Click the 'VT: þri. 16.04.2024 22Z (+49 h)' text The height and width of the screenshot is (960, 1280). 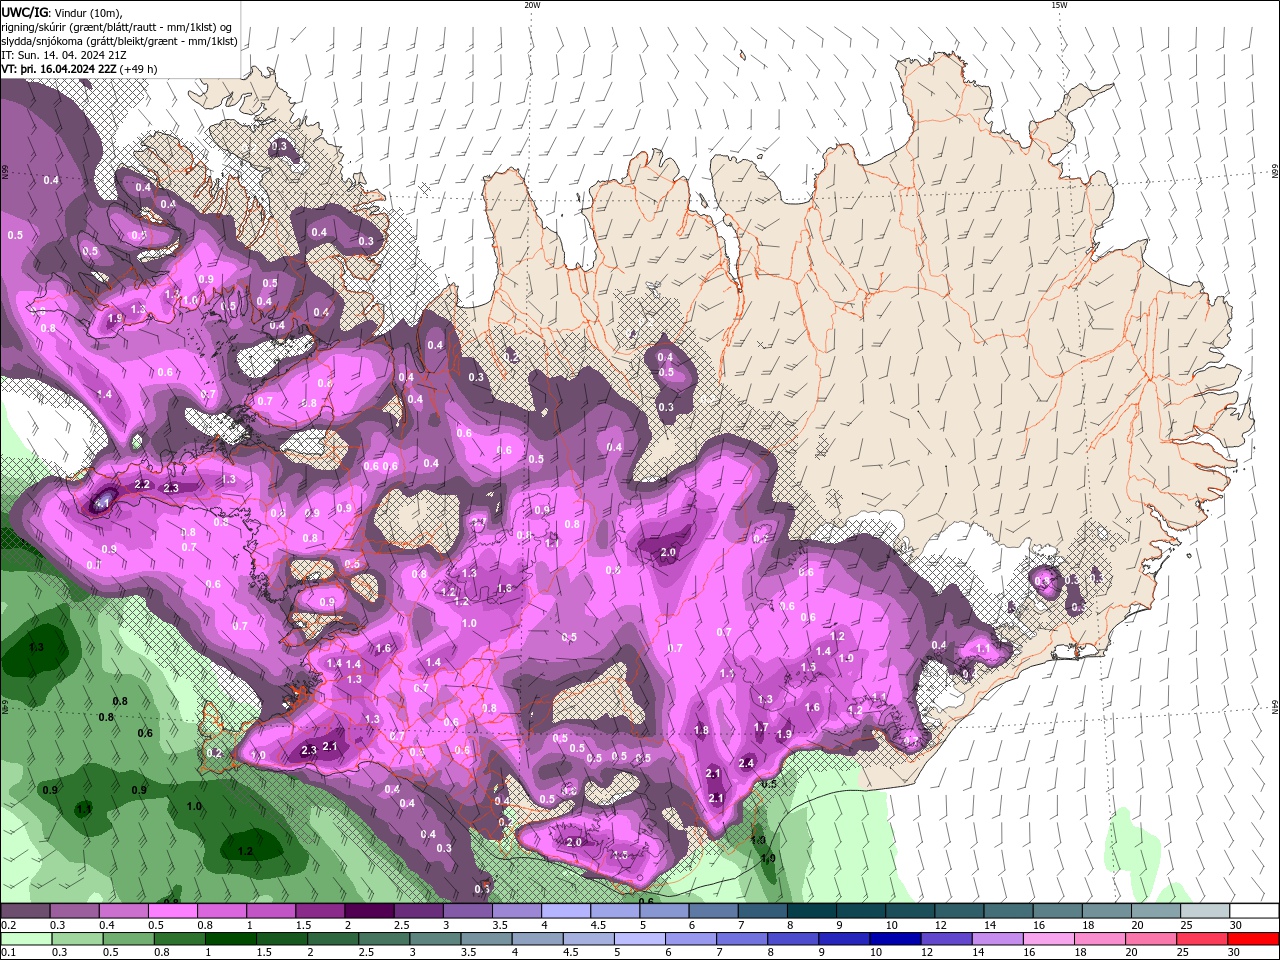(x=79, y=69)
